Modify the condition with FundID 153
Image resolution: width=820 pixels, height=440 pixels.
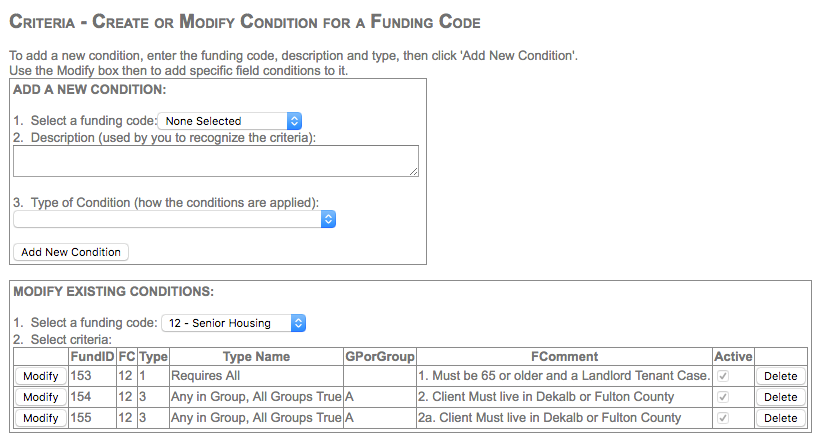[40, 376]
